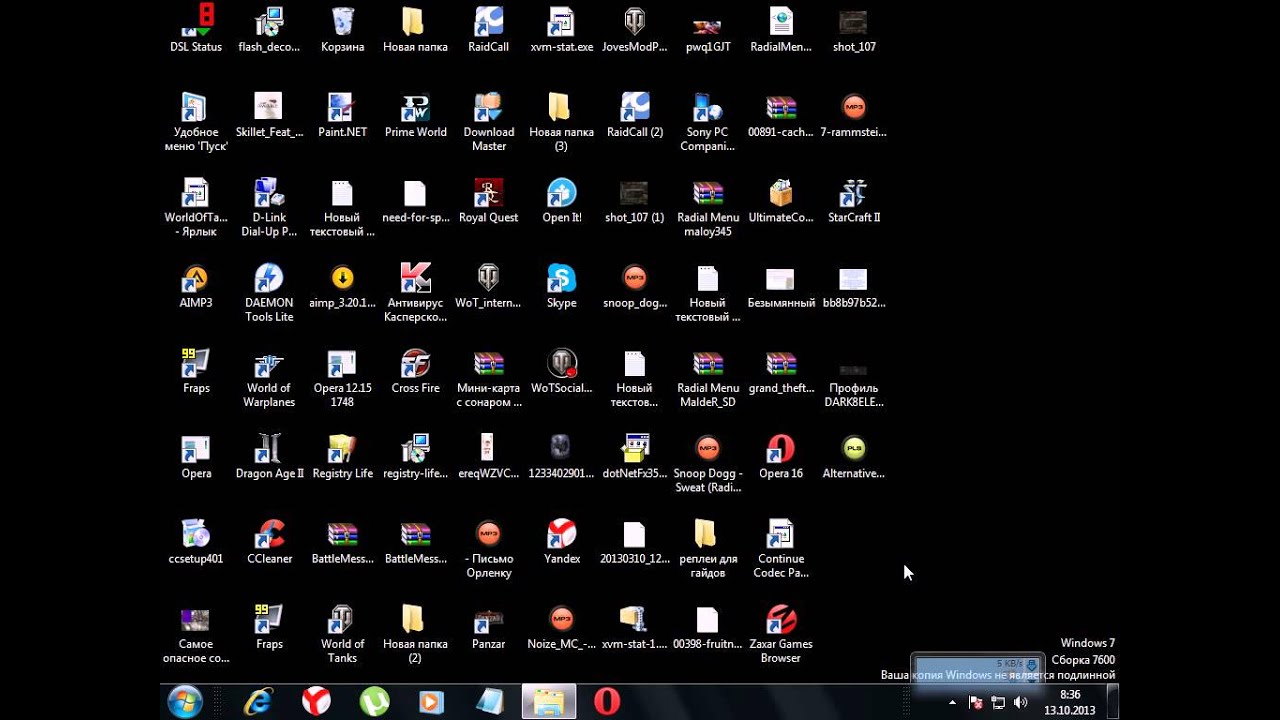Launch the AIMP3 desktop shortcut

coord(196,286)
